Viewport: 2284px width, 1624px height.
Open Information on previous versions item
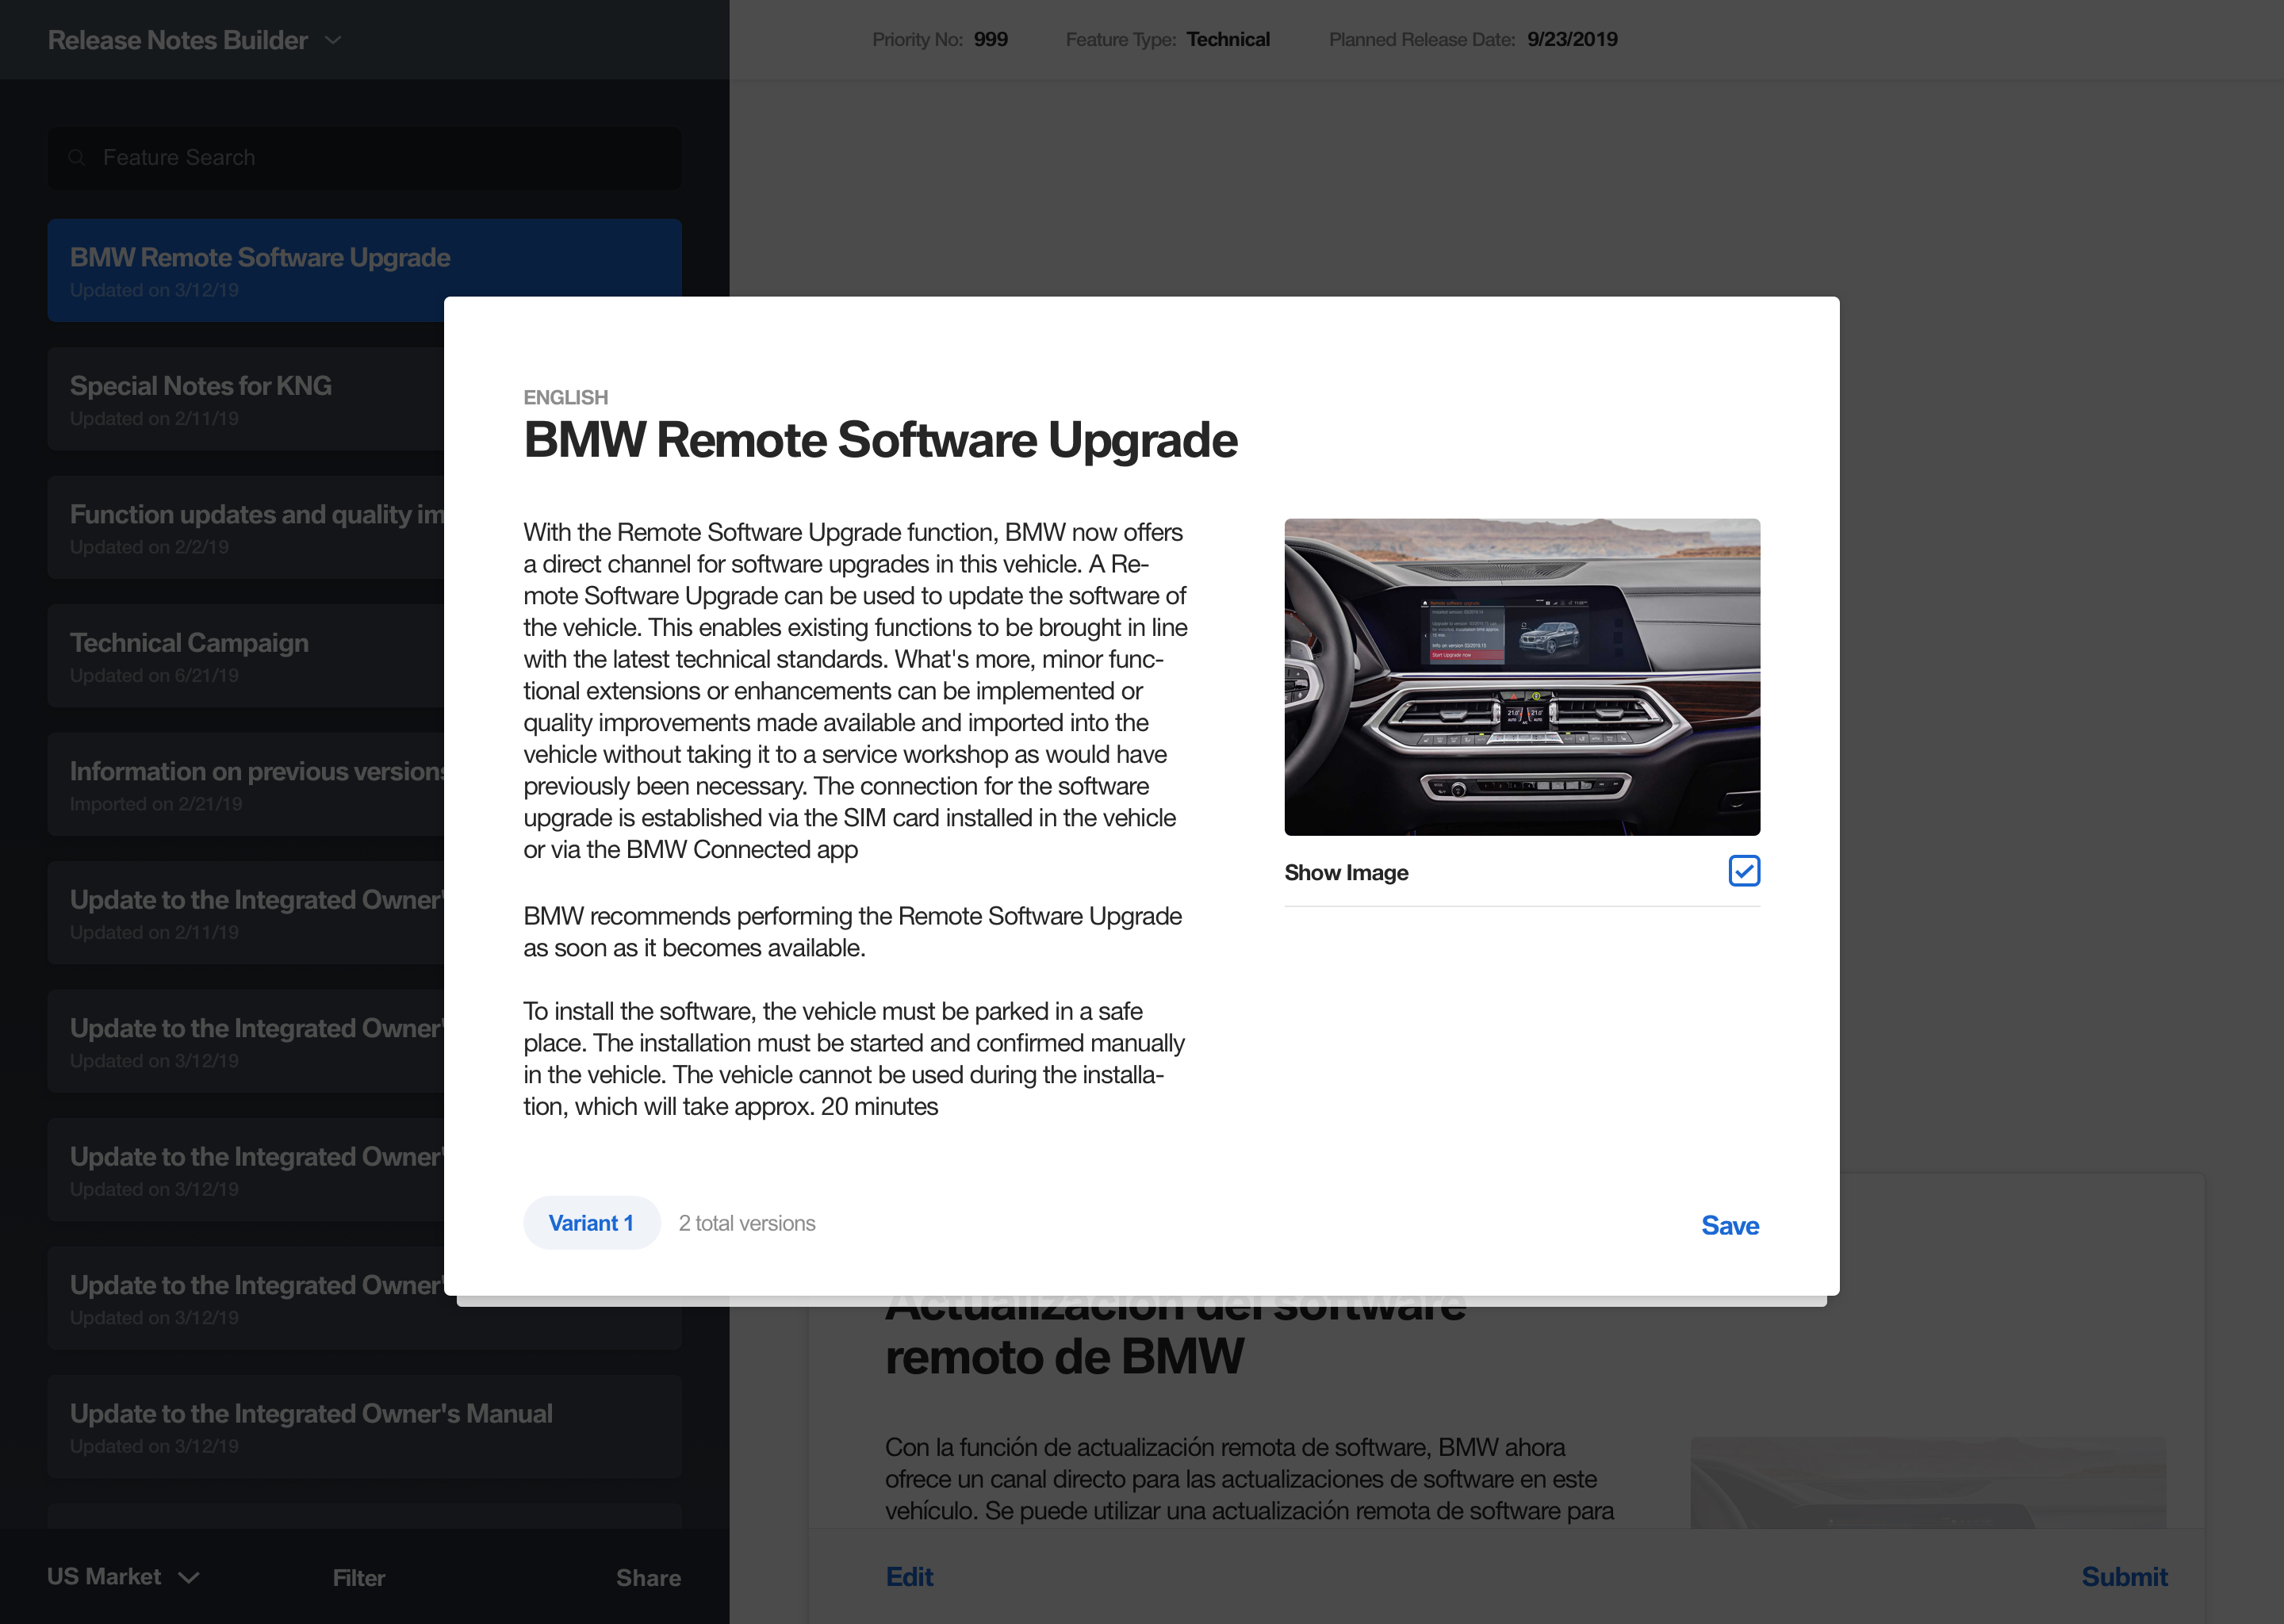click(245, 784)
